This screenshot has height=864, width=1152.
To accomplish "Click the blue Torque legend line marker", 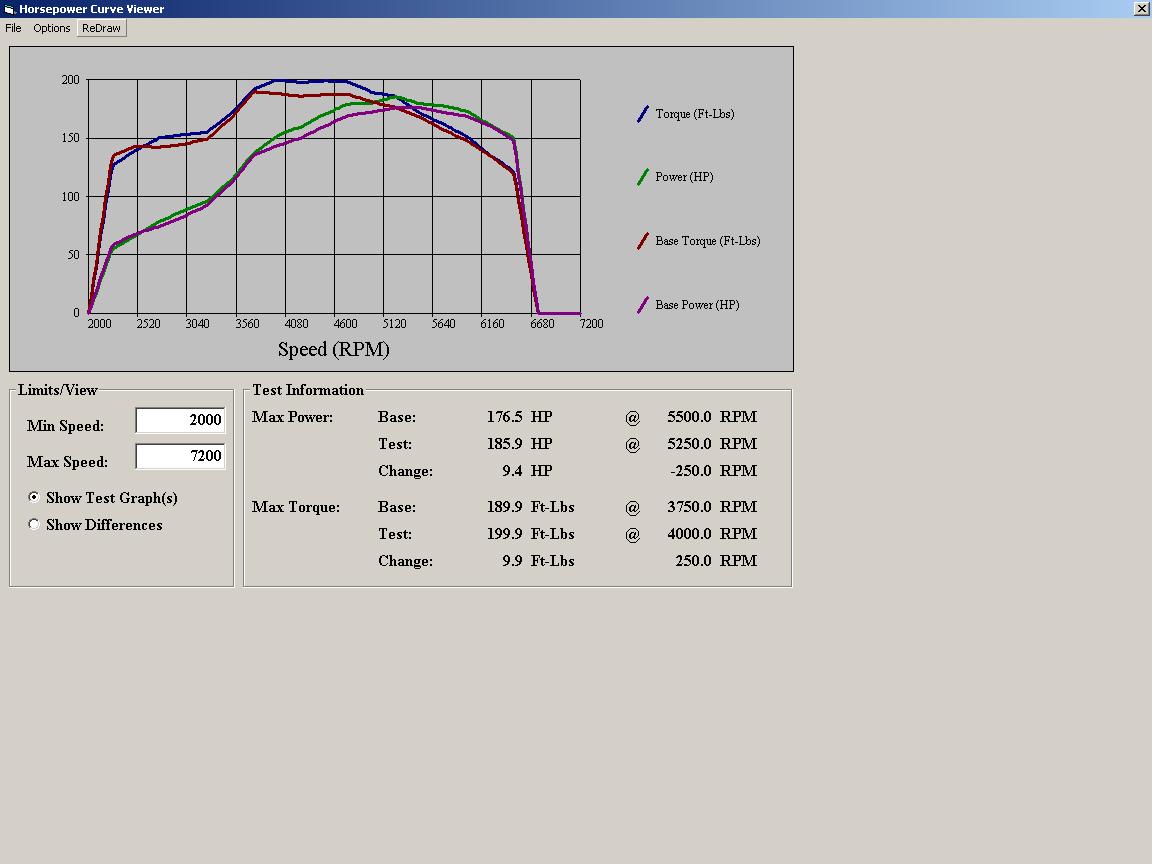I will [x=643, y=114].
